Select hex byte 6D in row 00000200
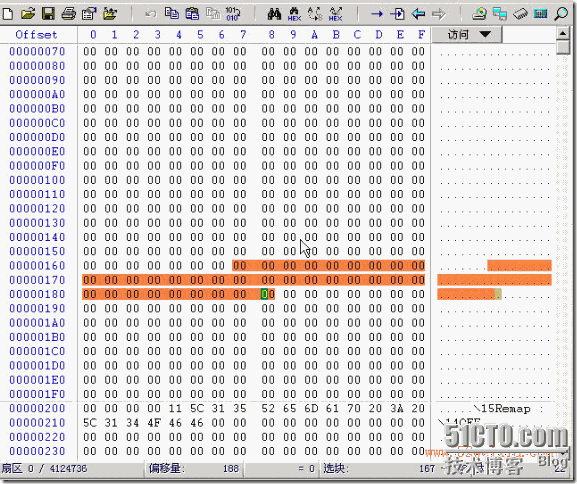The image size is (577, 484). [x=311, y=408]
